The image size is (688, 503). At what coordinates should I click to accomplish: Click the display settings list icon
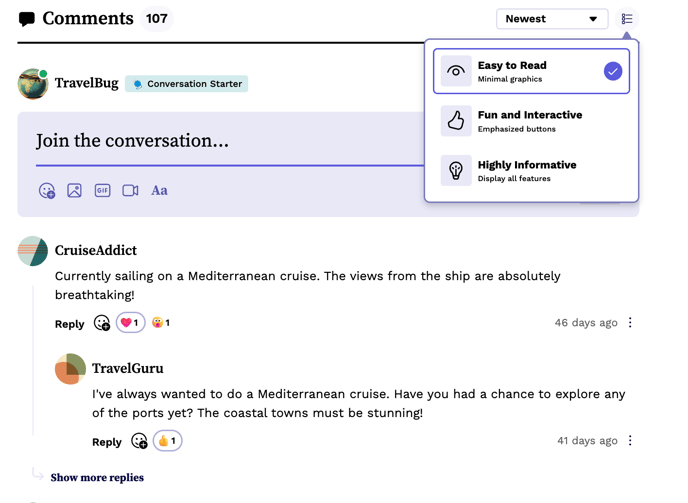(x=627, y=19)
